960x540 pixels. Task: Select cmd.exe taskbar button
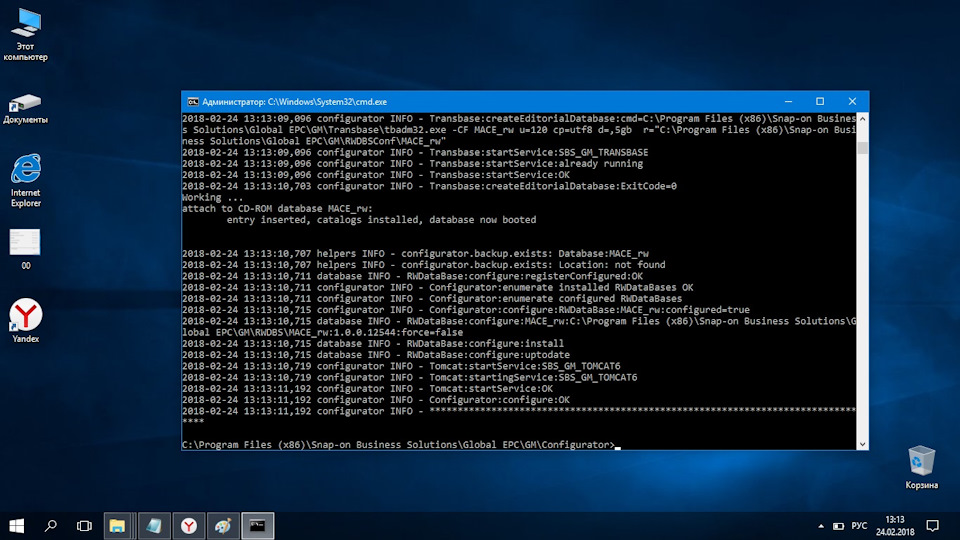tap(258, 526)
